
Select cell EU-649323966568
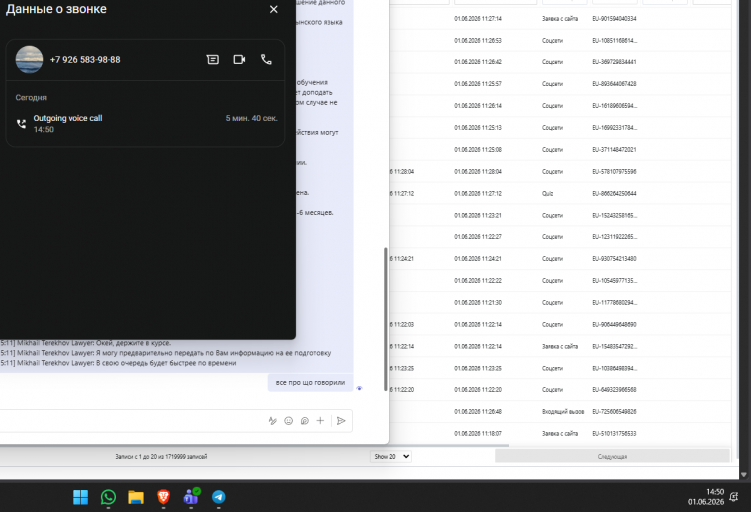pyautogui.click(x=614, y=389)
